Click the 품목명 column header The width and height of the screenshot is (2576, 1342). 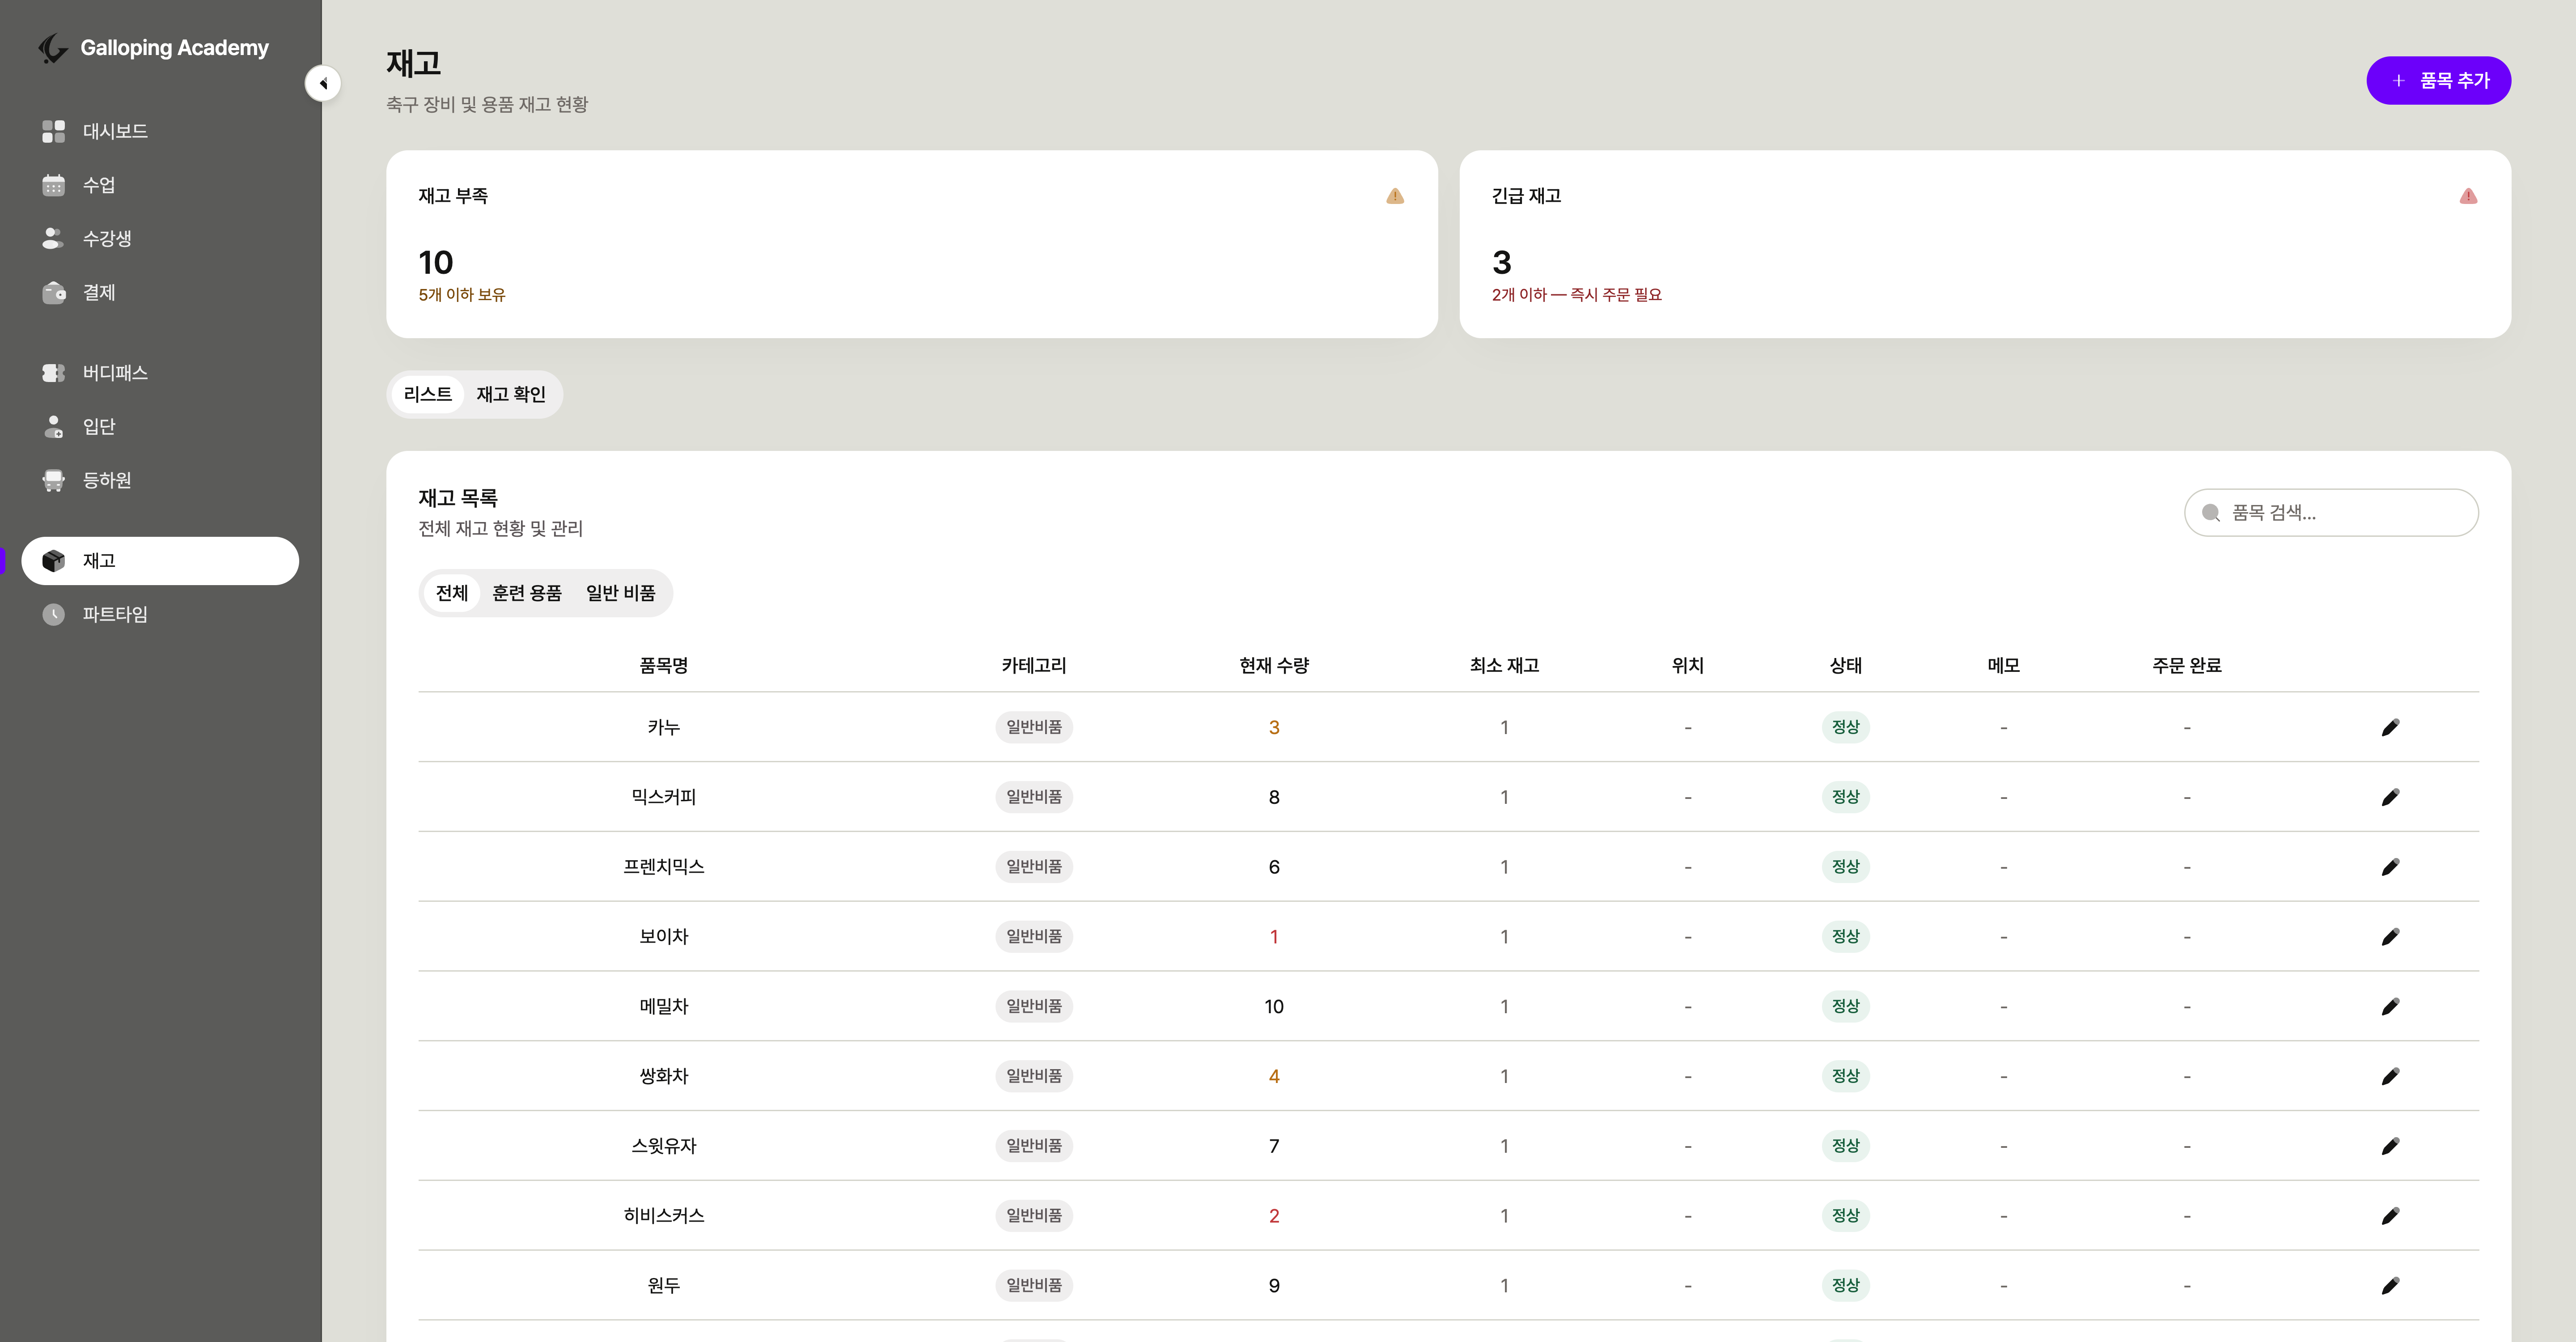point(664,665)
